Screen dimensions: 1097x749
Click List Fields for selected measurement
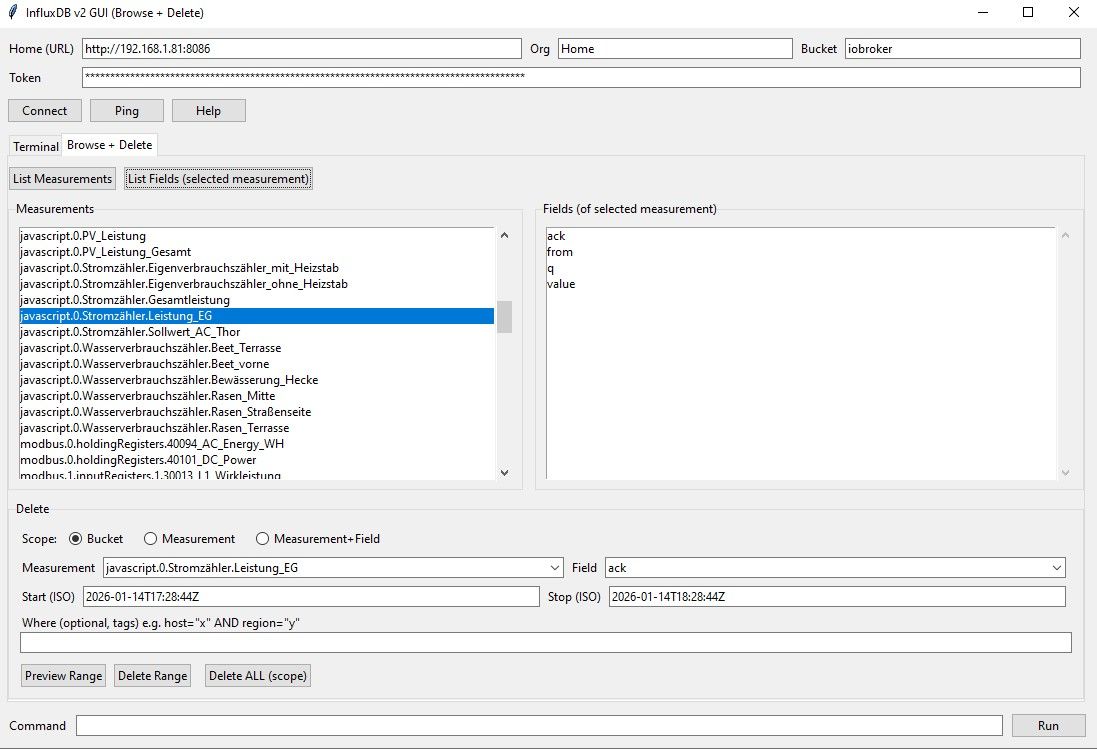coord(218,178)
